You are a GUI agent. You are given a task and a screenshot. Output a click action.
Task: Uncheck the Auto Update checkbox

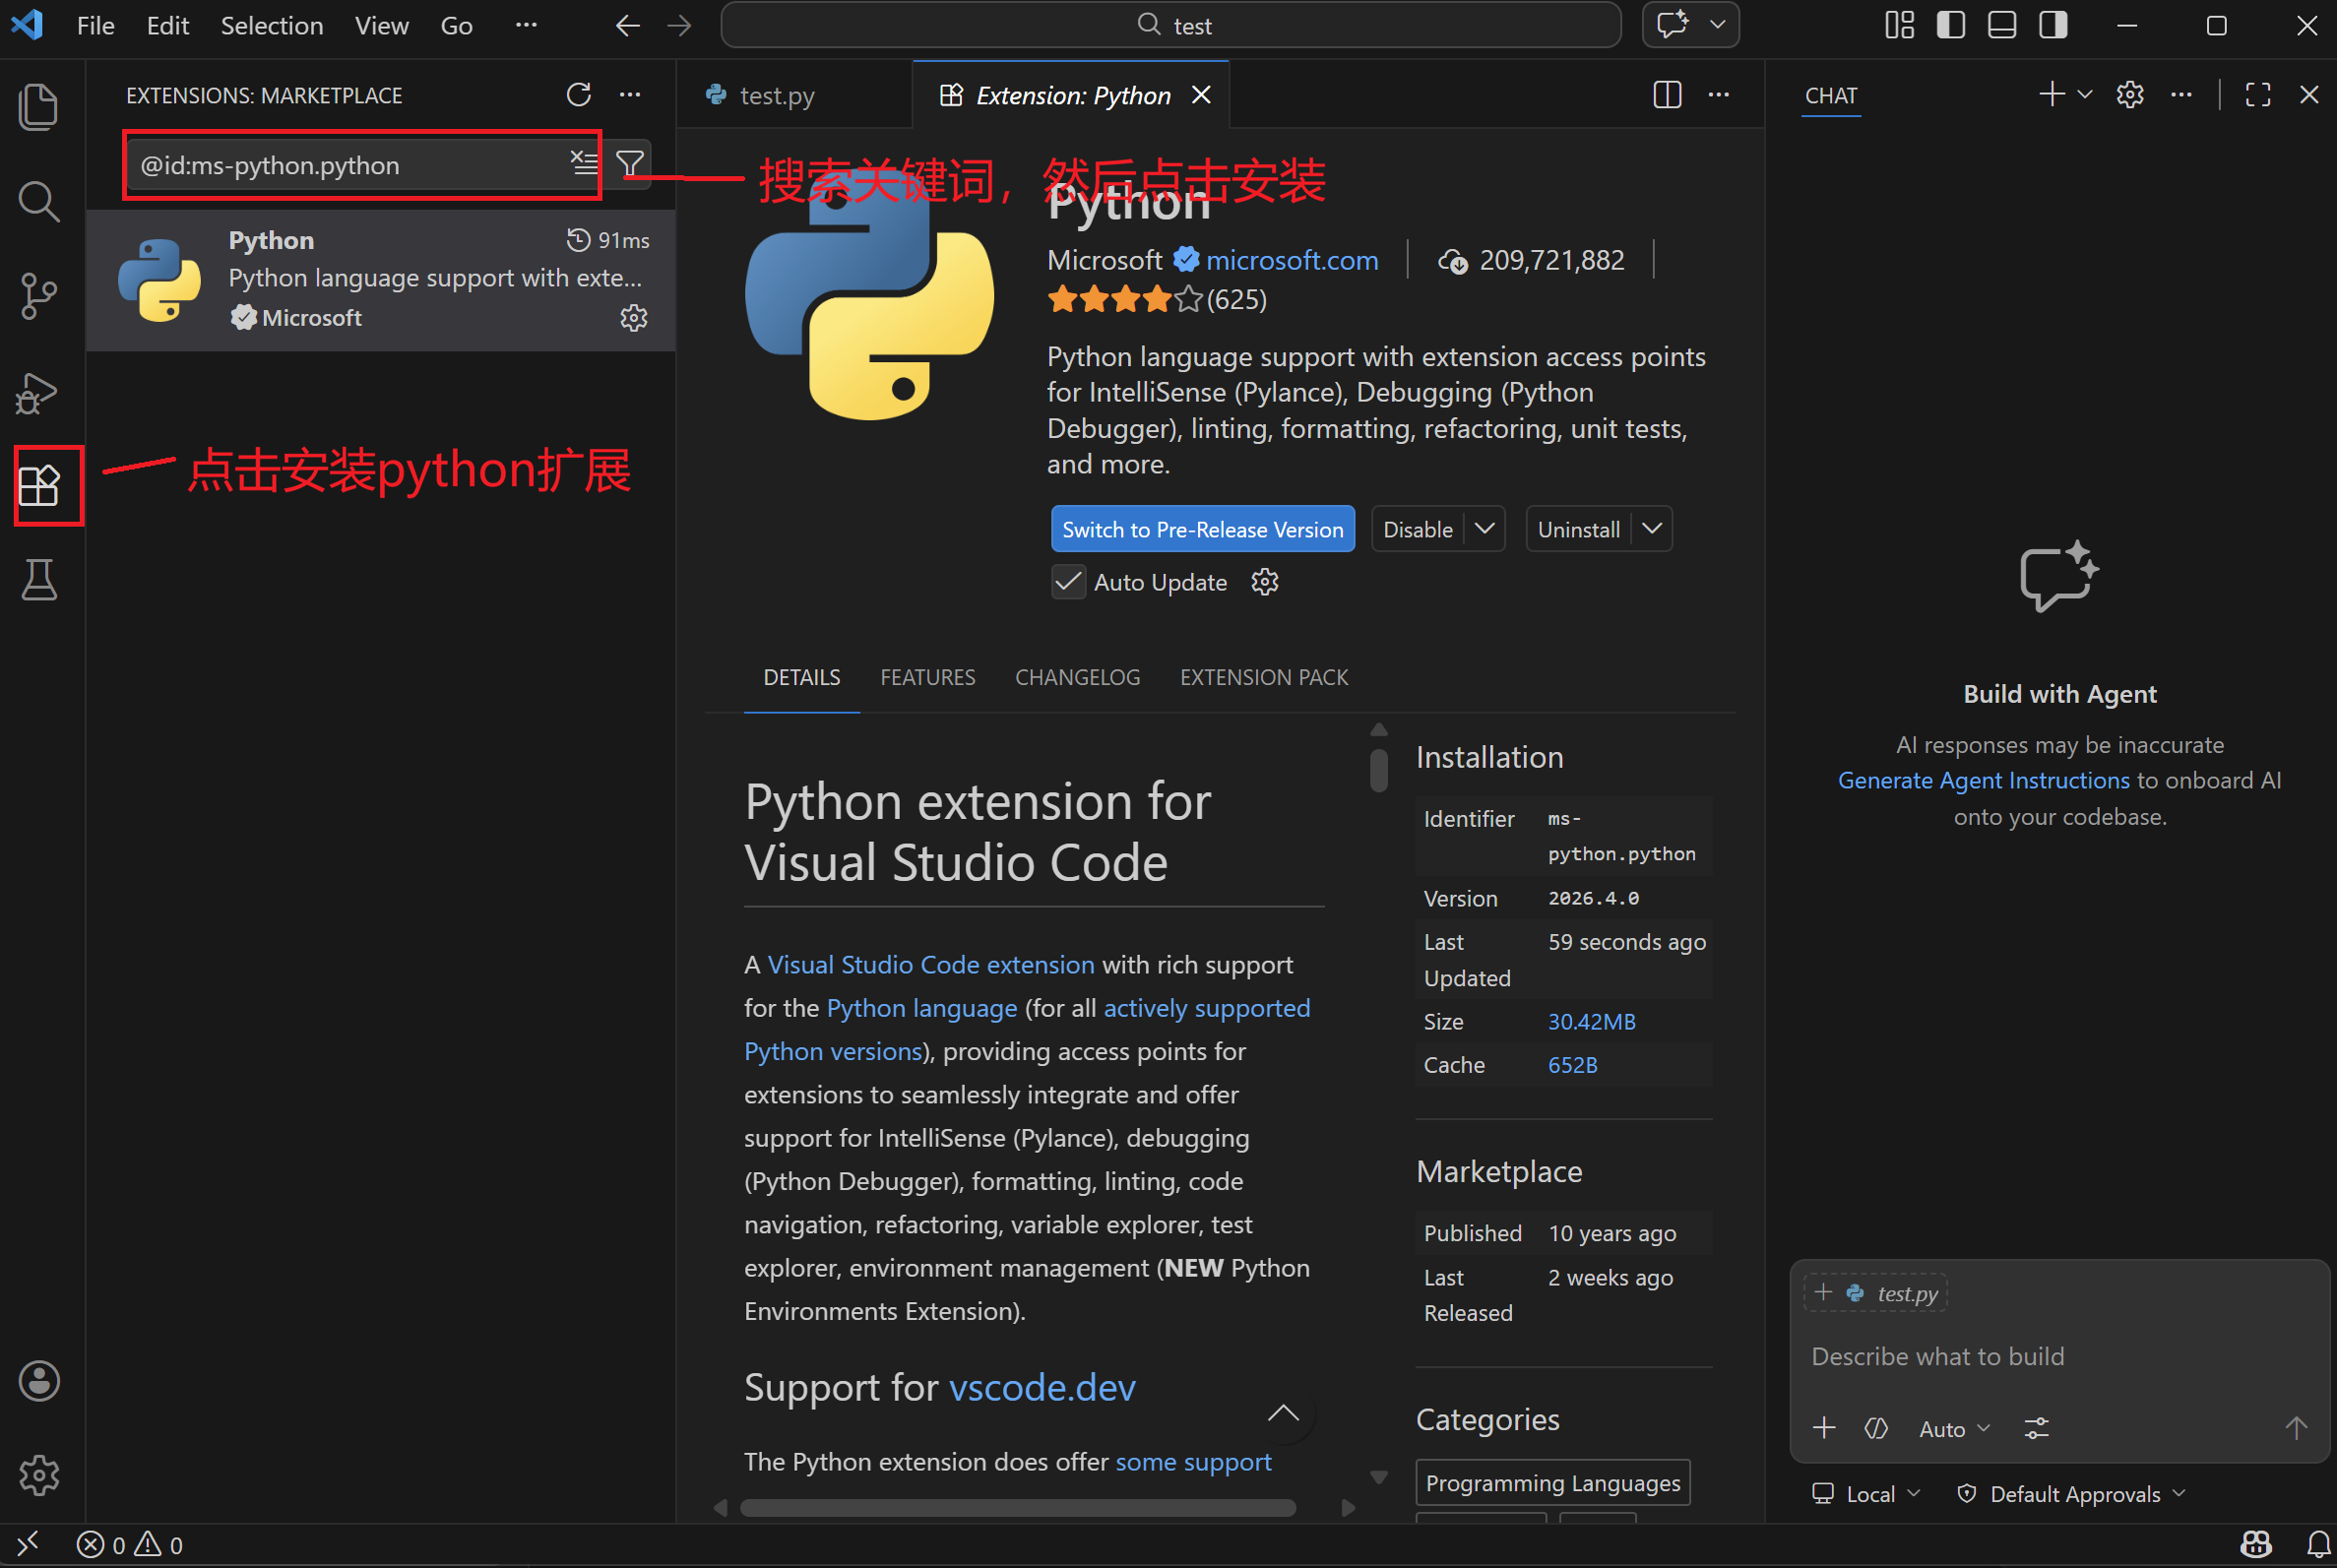tap(1067, 581)
